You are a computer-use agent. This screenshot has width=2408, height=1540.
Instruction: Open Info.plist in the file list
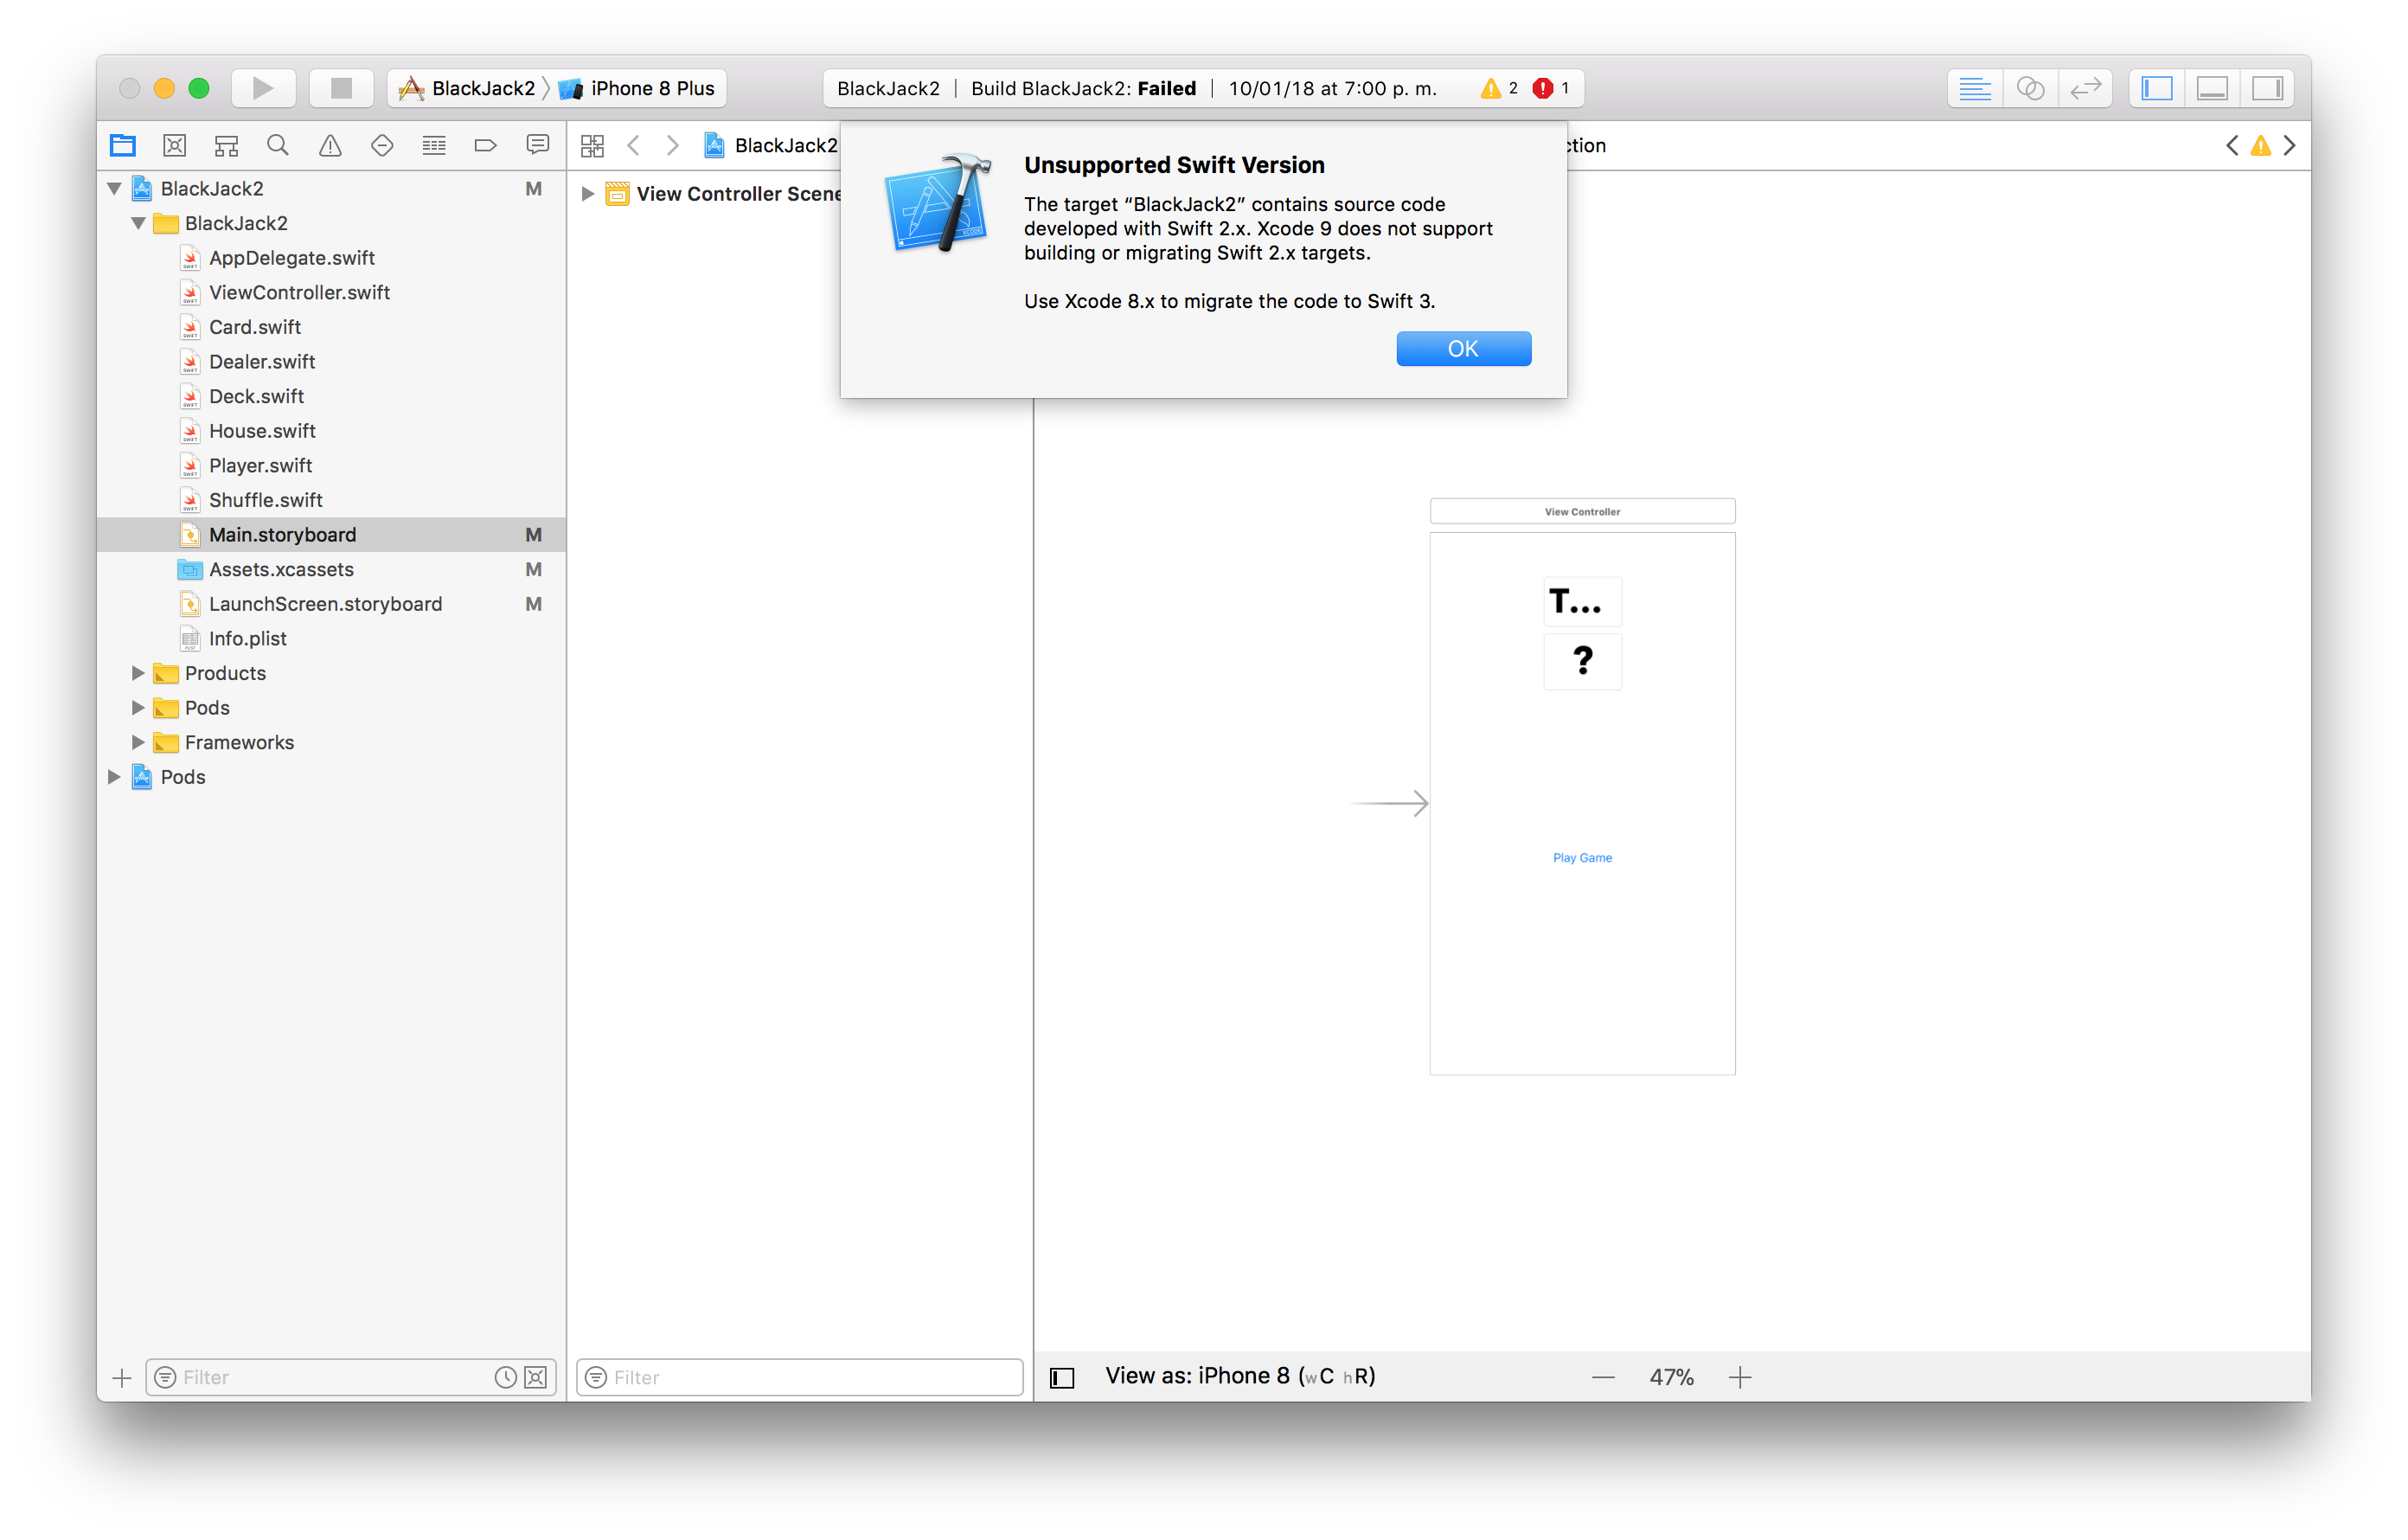click(x=247, y=638)
